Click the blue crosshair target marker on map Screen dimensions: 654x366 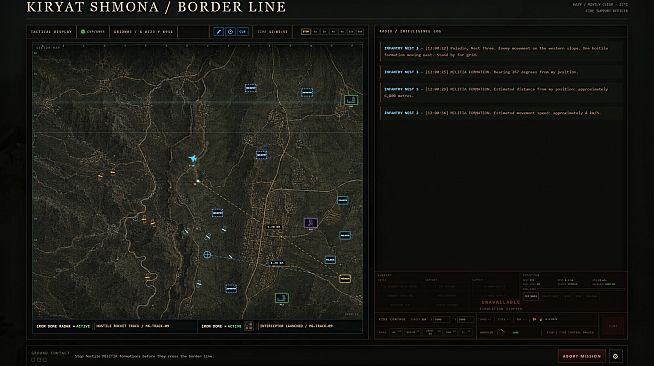tap(207, 254)
